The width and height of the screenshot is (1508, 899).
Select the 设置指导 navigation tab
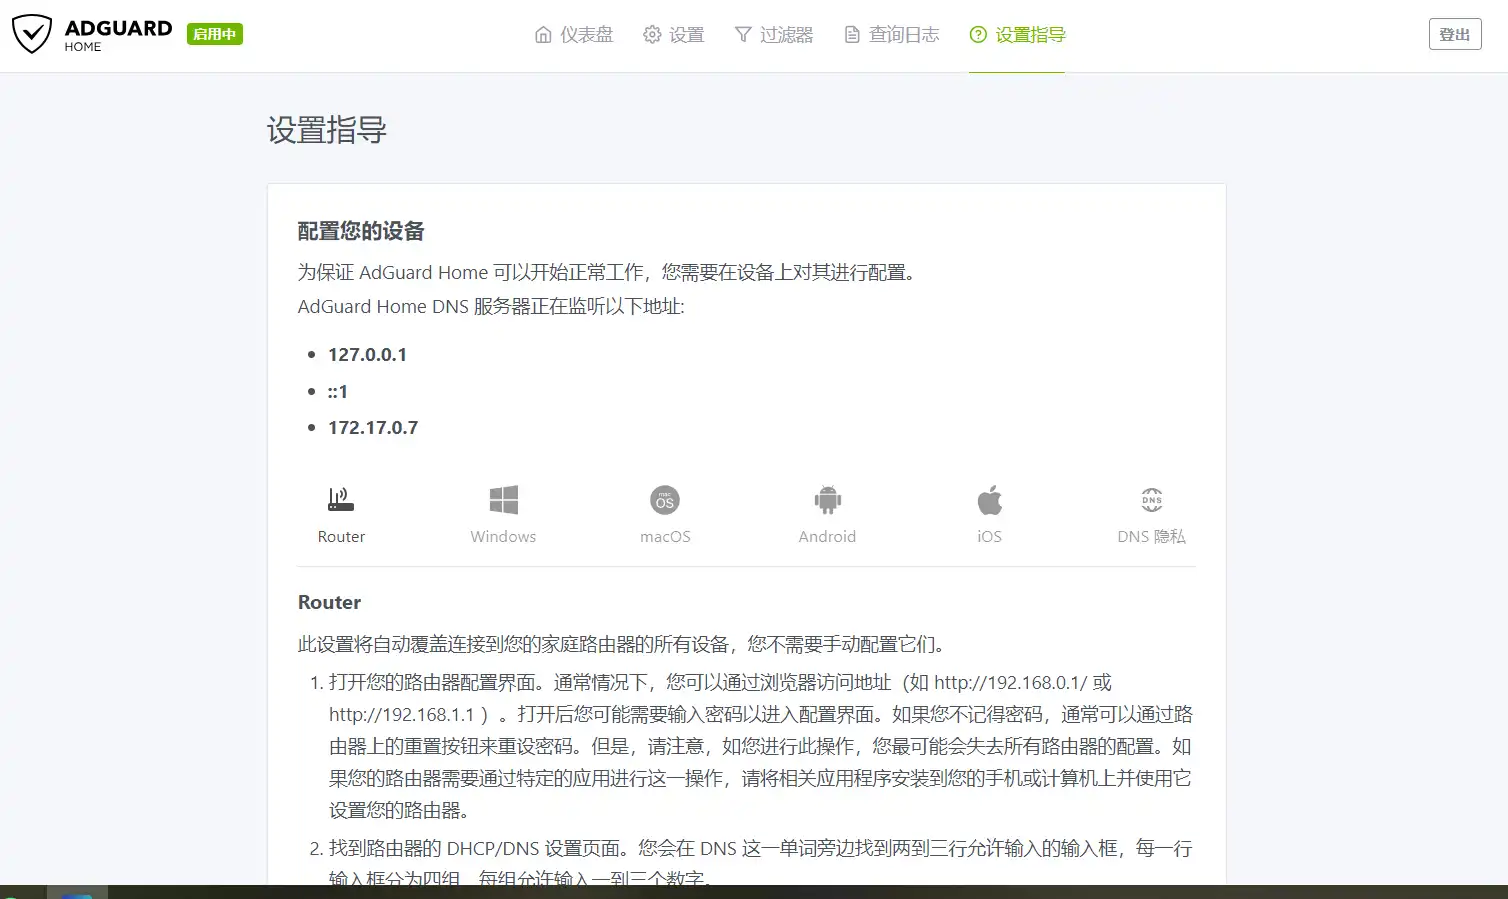[1017, 35]
